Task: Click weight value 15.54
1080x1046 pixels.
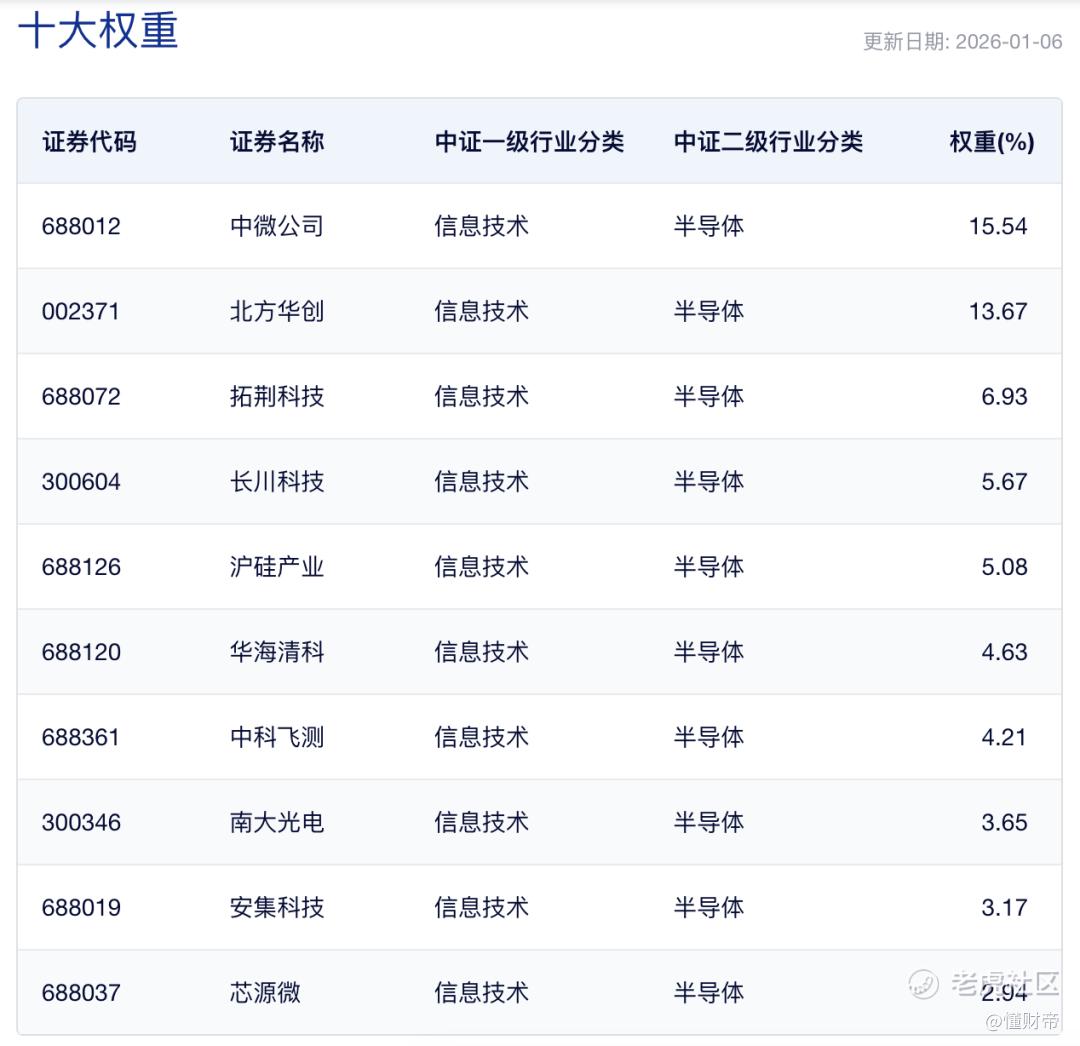Action: click(x=998, y=226)
